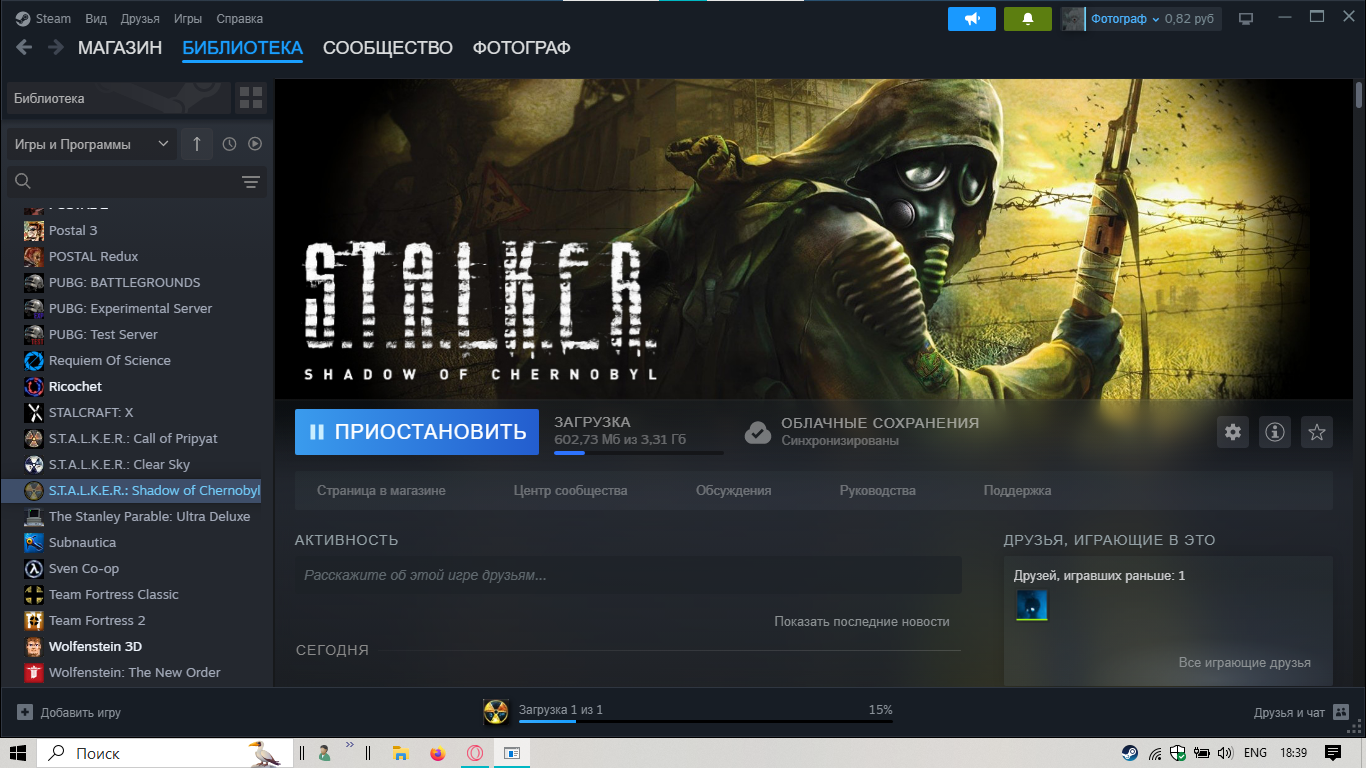Add game to favorites star
Screen dimensions: 1366x768
click(x=1317, y=432)
